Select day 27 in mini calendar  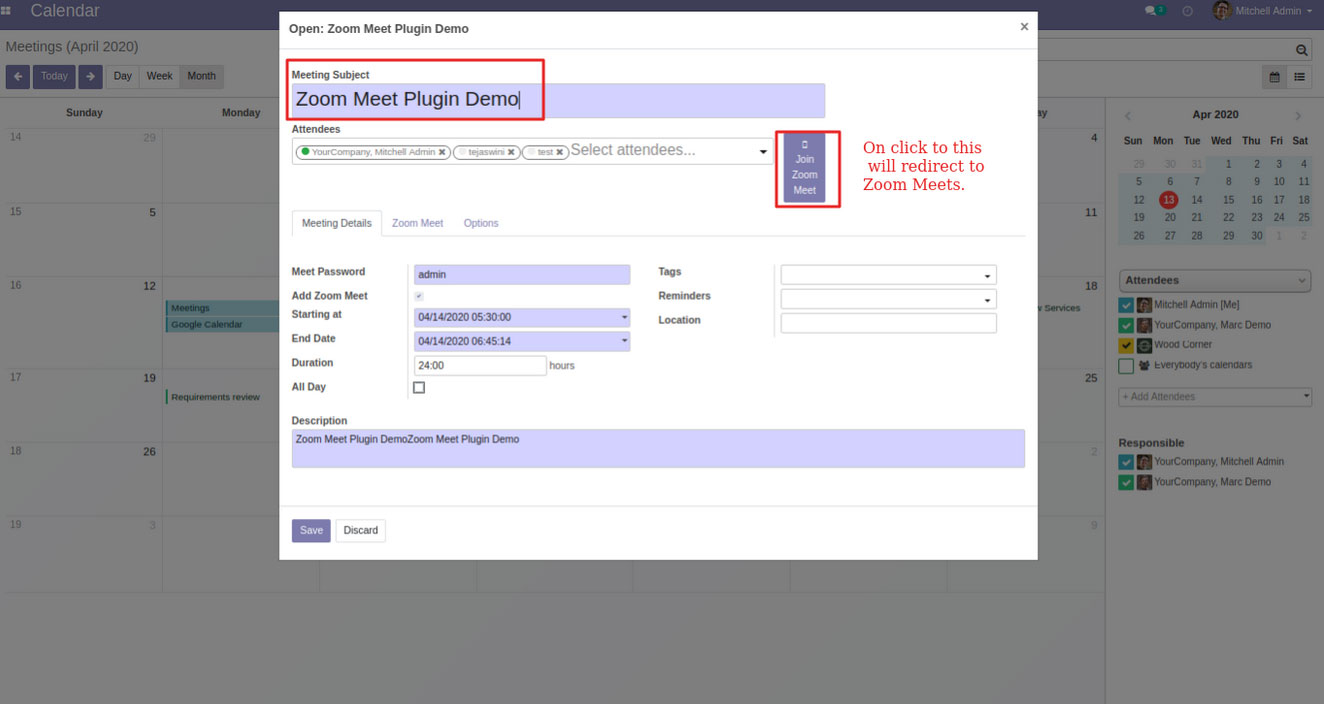tap(1168, 236)
